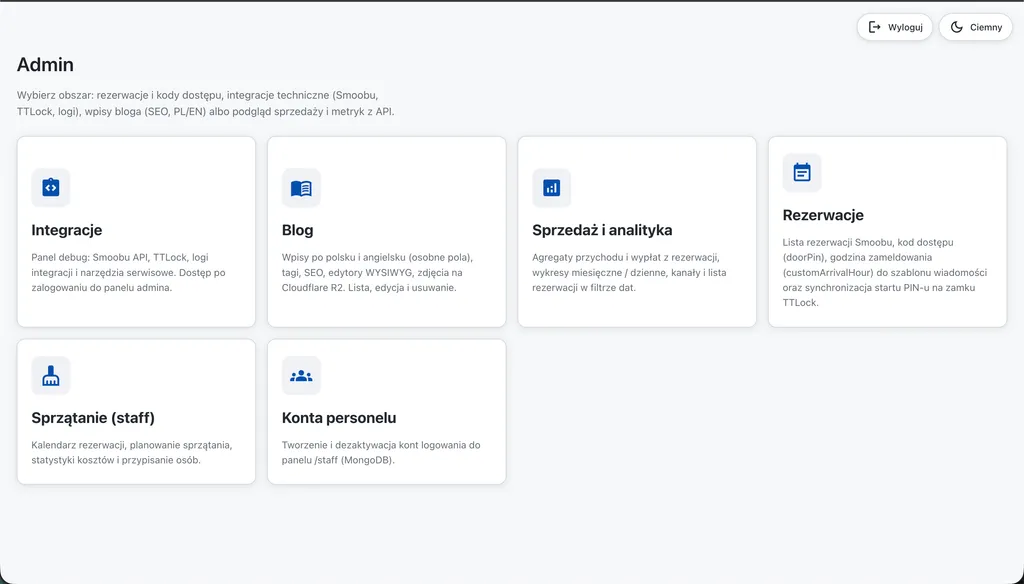1024x584 pixels.
Task: Log out with the Wyloguj button
Action: point(895,27)
